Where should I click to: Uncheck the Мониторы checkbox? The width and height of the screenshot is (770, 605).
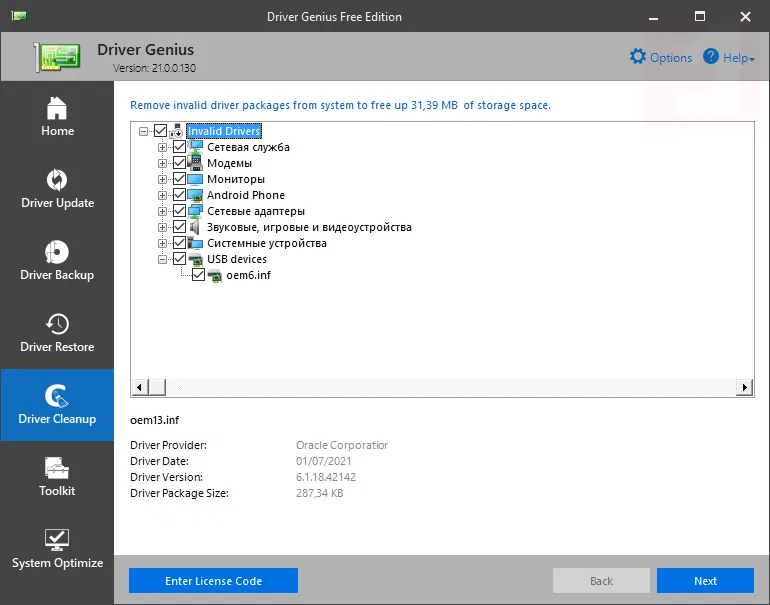coord(179,179)
